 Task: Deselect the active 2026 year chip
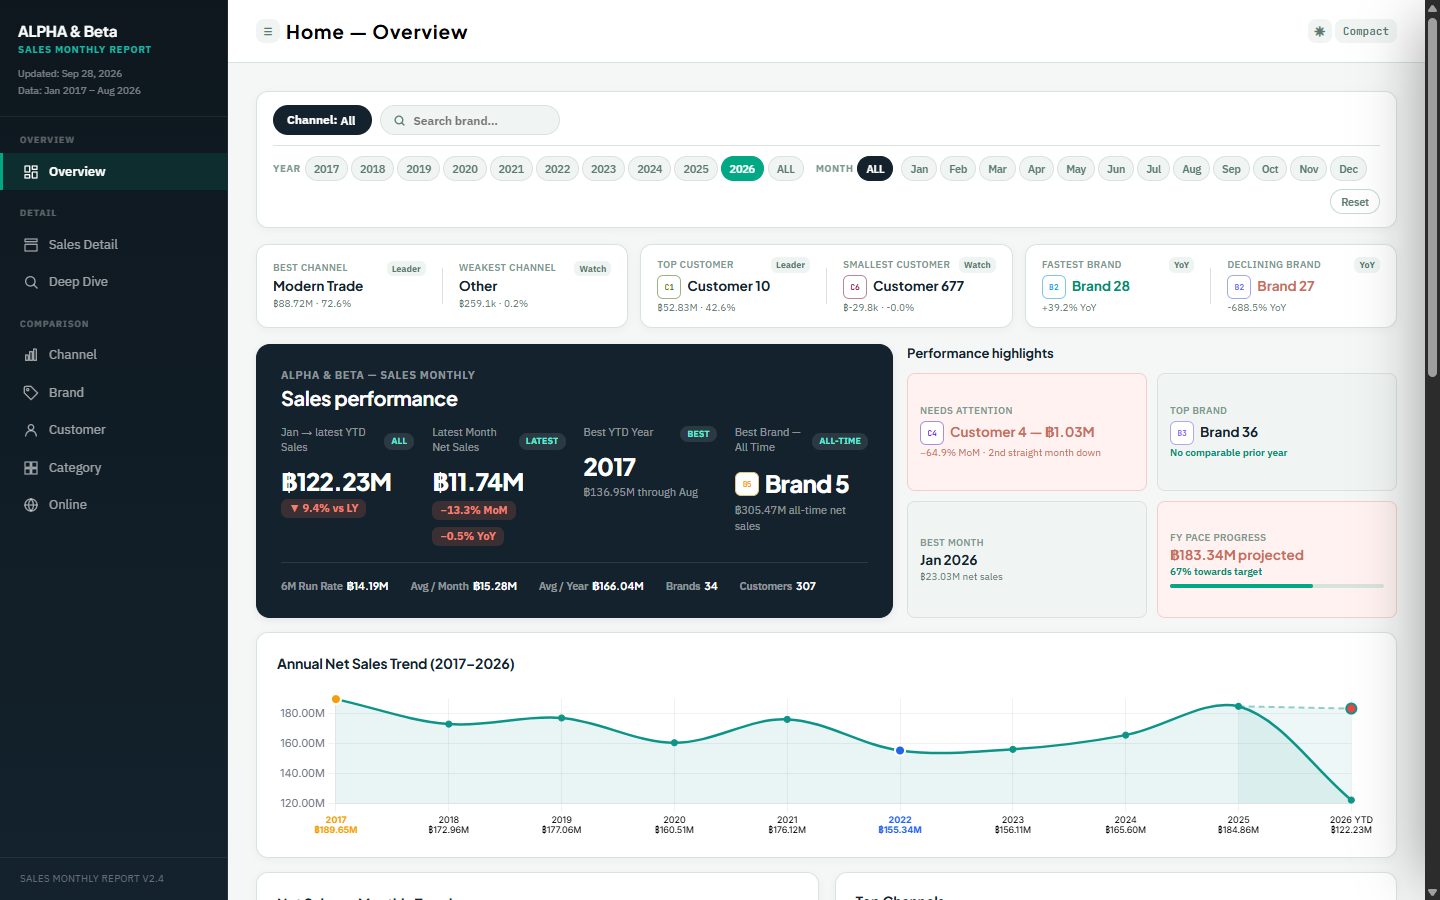(x=742, y=169)
